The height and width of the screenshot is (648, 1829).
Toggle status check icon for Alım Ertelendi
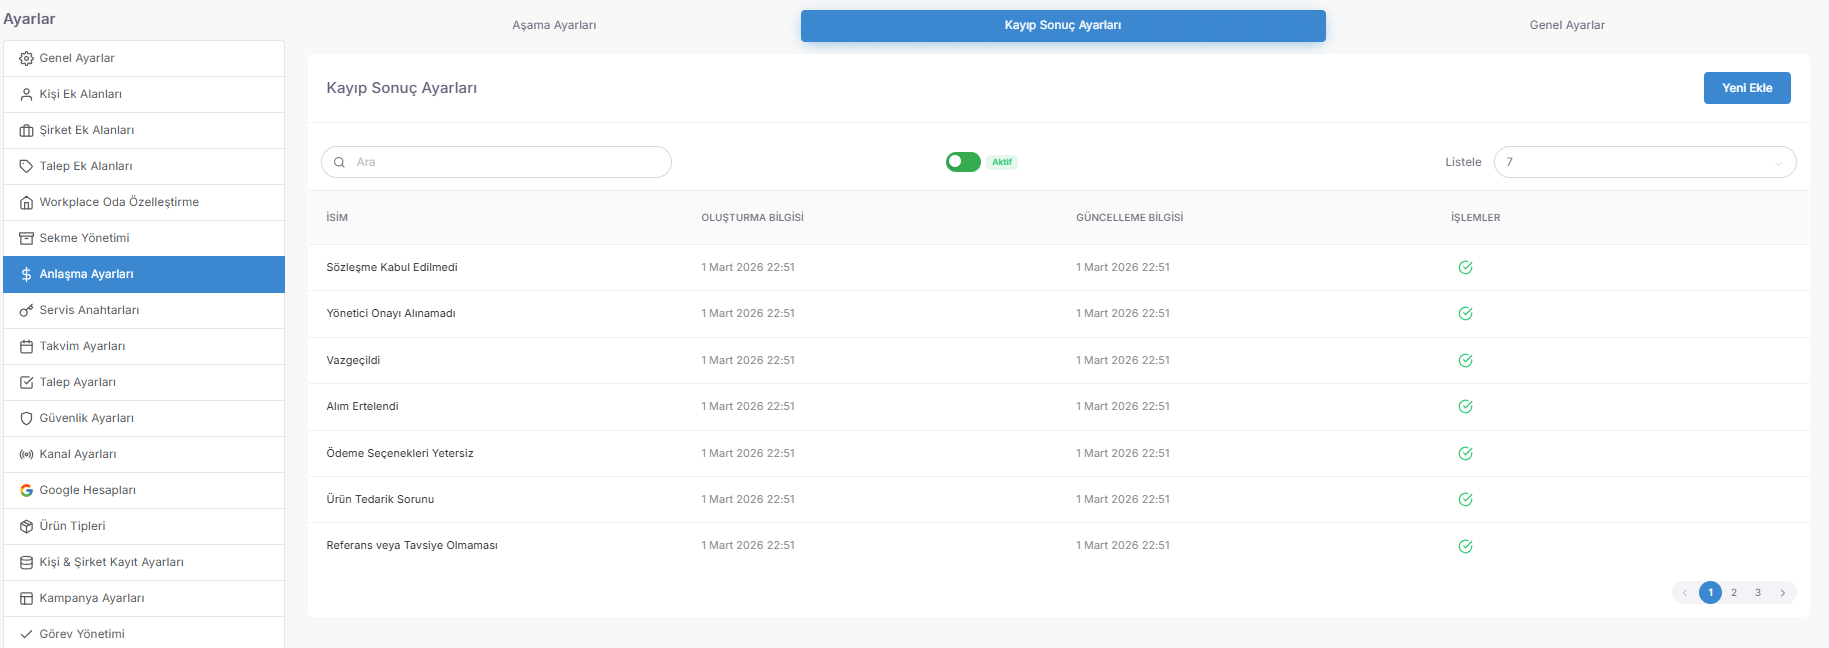click(1465, 406)
